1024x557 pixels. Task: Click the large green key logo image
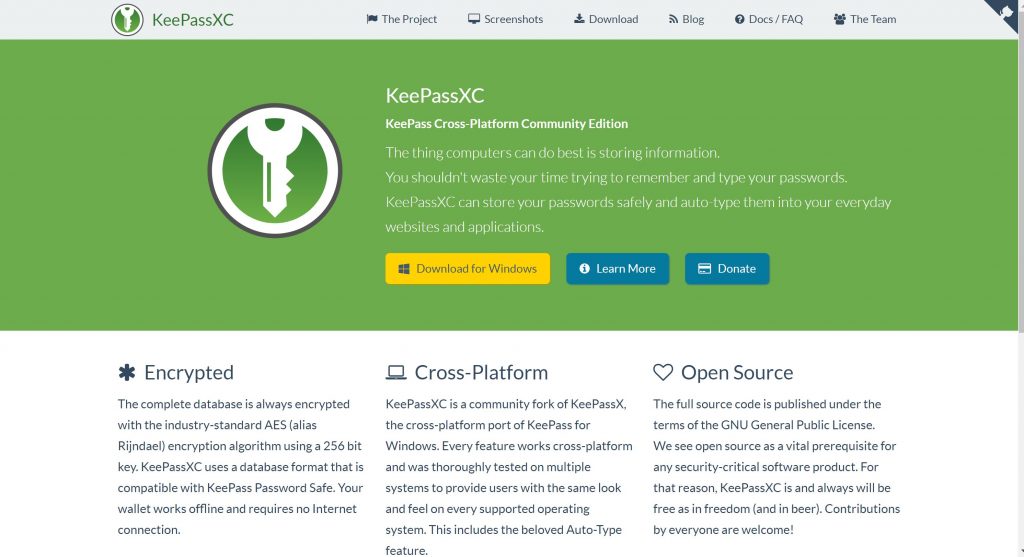point(275,170)
